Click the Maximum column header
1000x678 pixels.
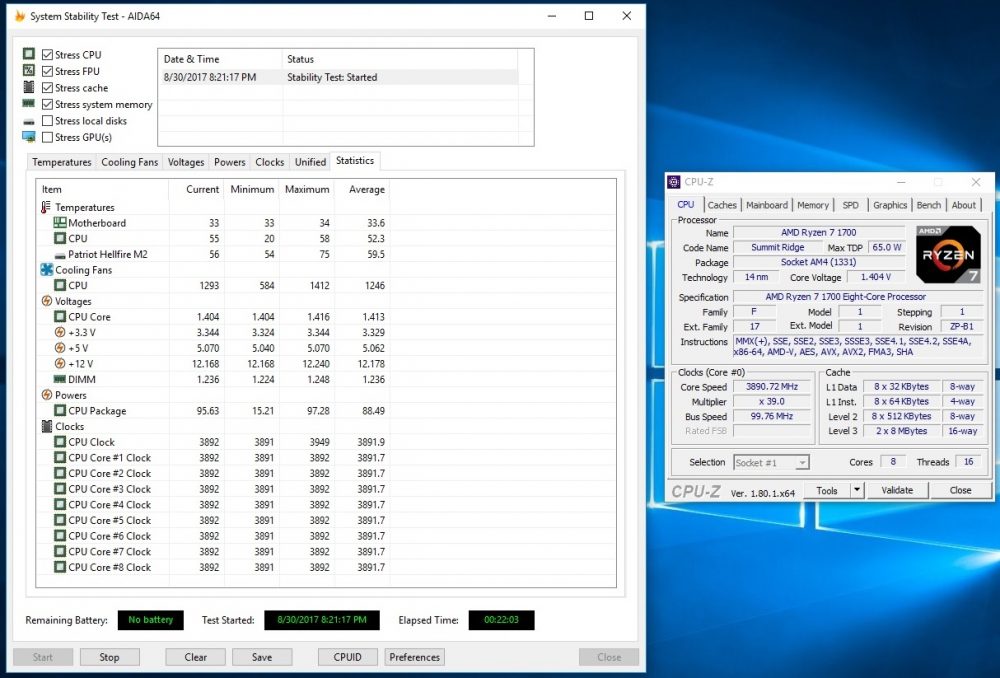click(x=307, y=189)
